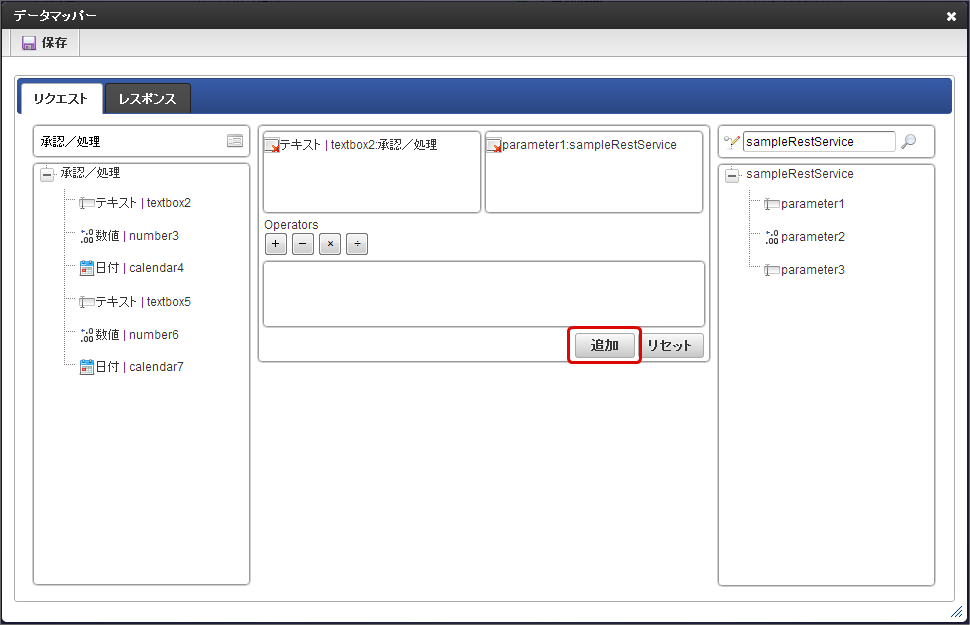Select 数値 | number3 in the tree

tap(137, 236)
